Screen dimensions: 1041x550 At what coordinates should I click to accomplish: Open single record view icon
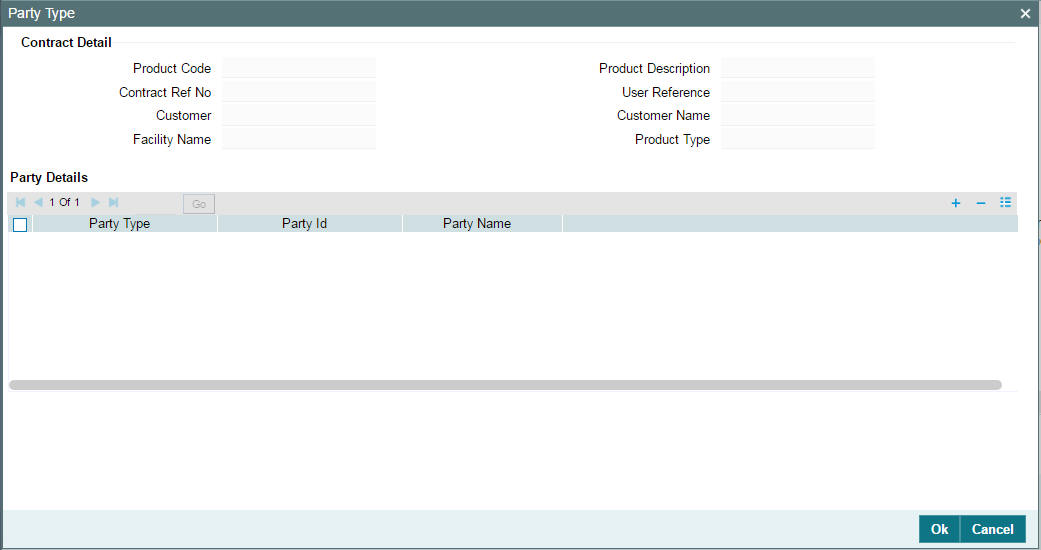pos(1005,202)
